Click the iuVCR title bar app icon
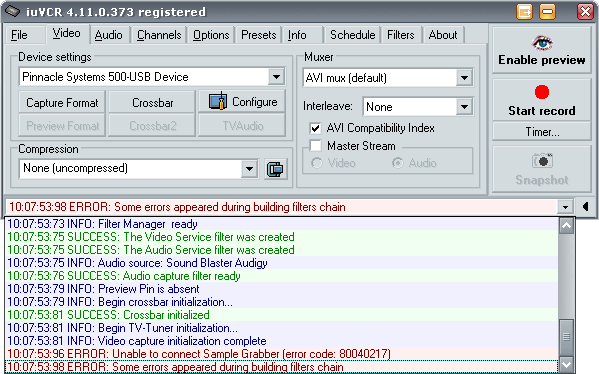The image size is (599, 374). [x=12, y=11]
